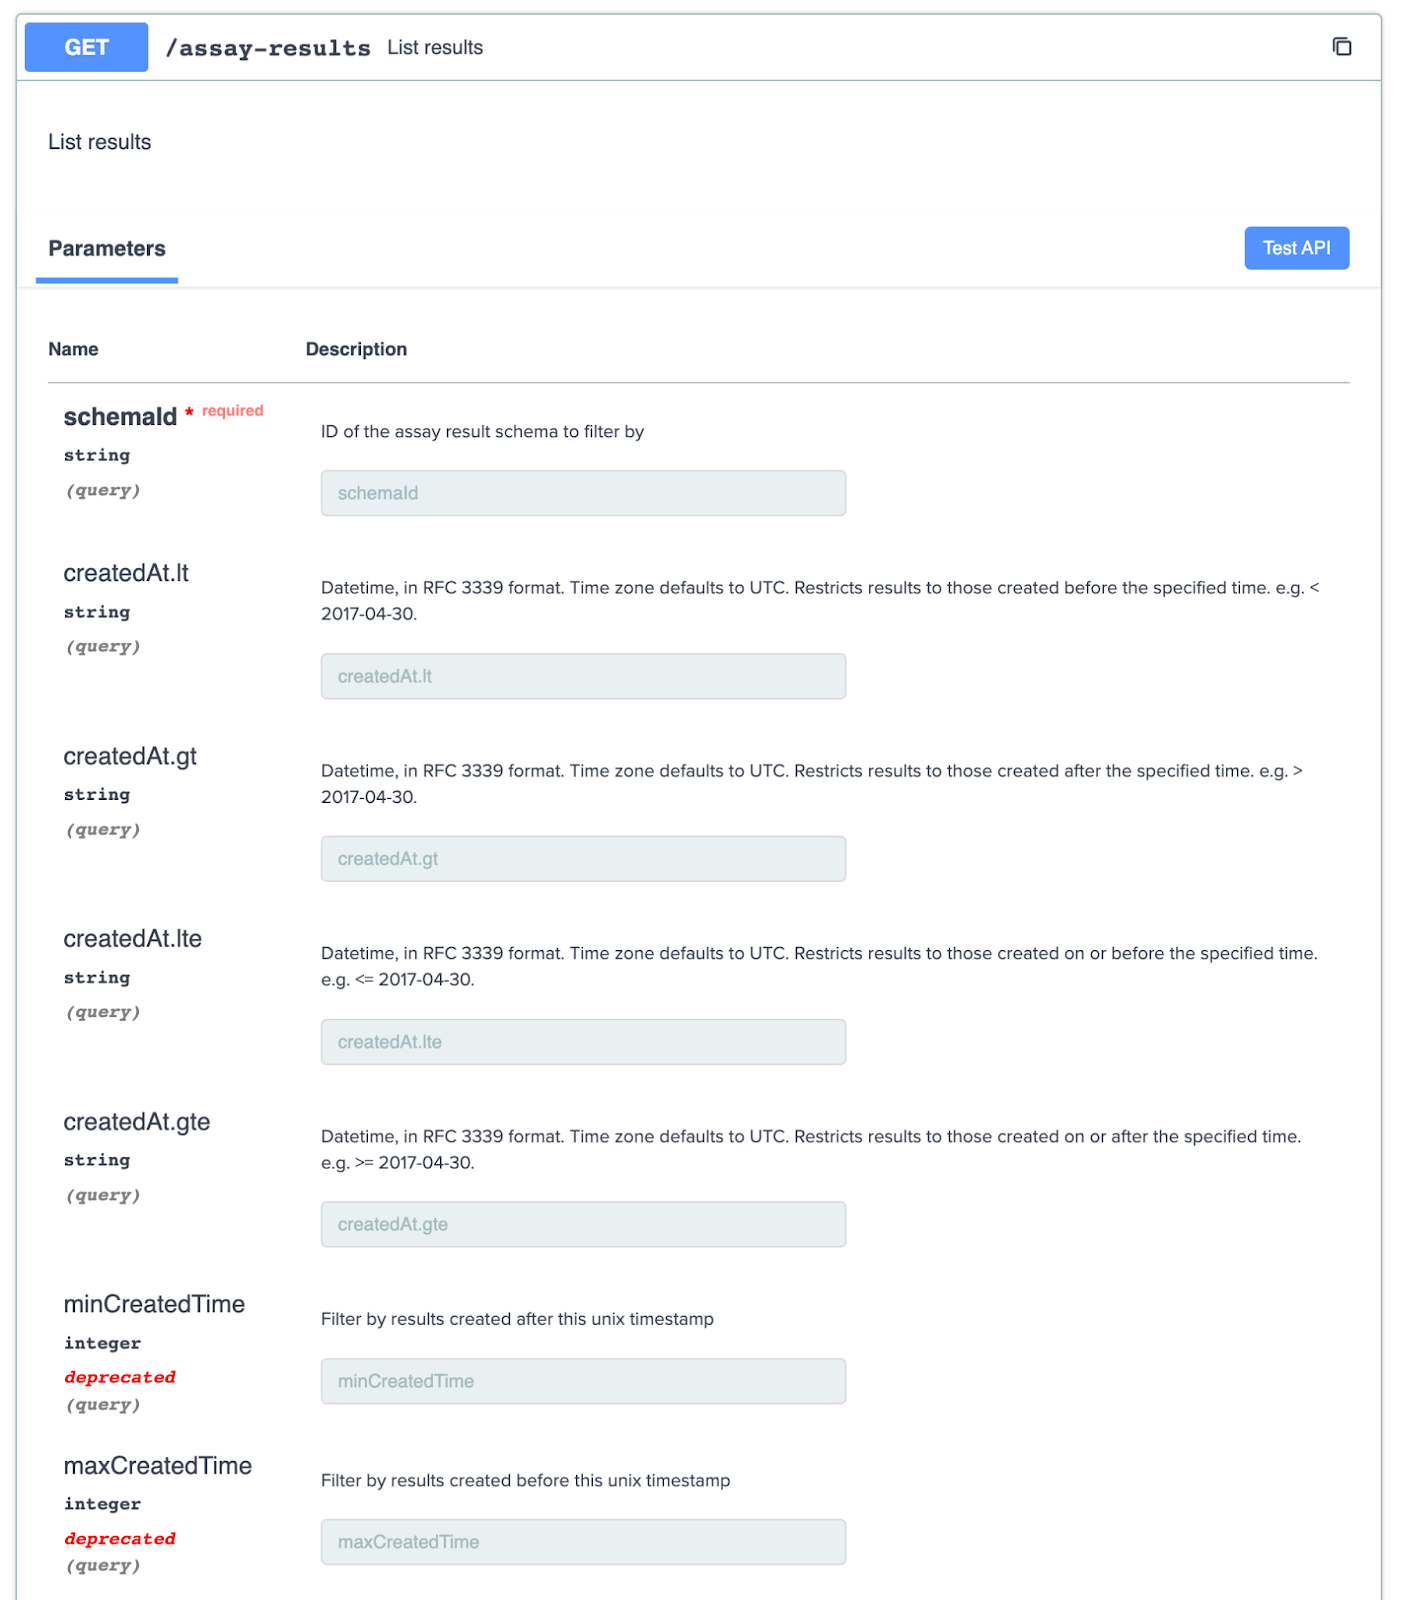The height and width of the screenshot is (1600, 1412).
Task: Click the Test API button
Action: [x=1296, y=248]
